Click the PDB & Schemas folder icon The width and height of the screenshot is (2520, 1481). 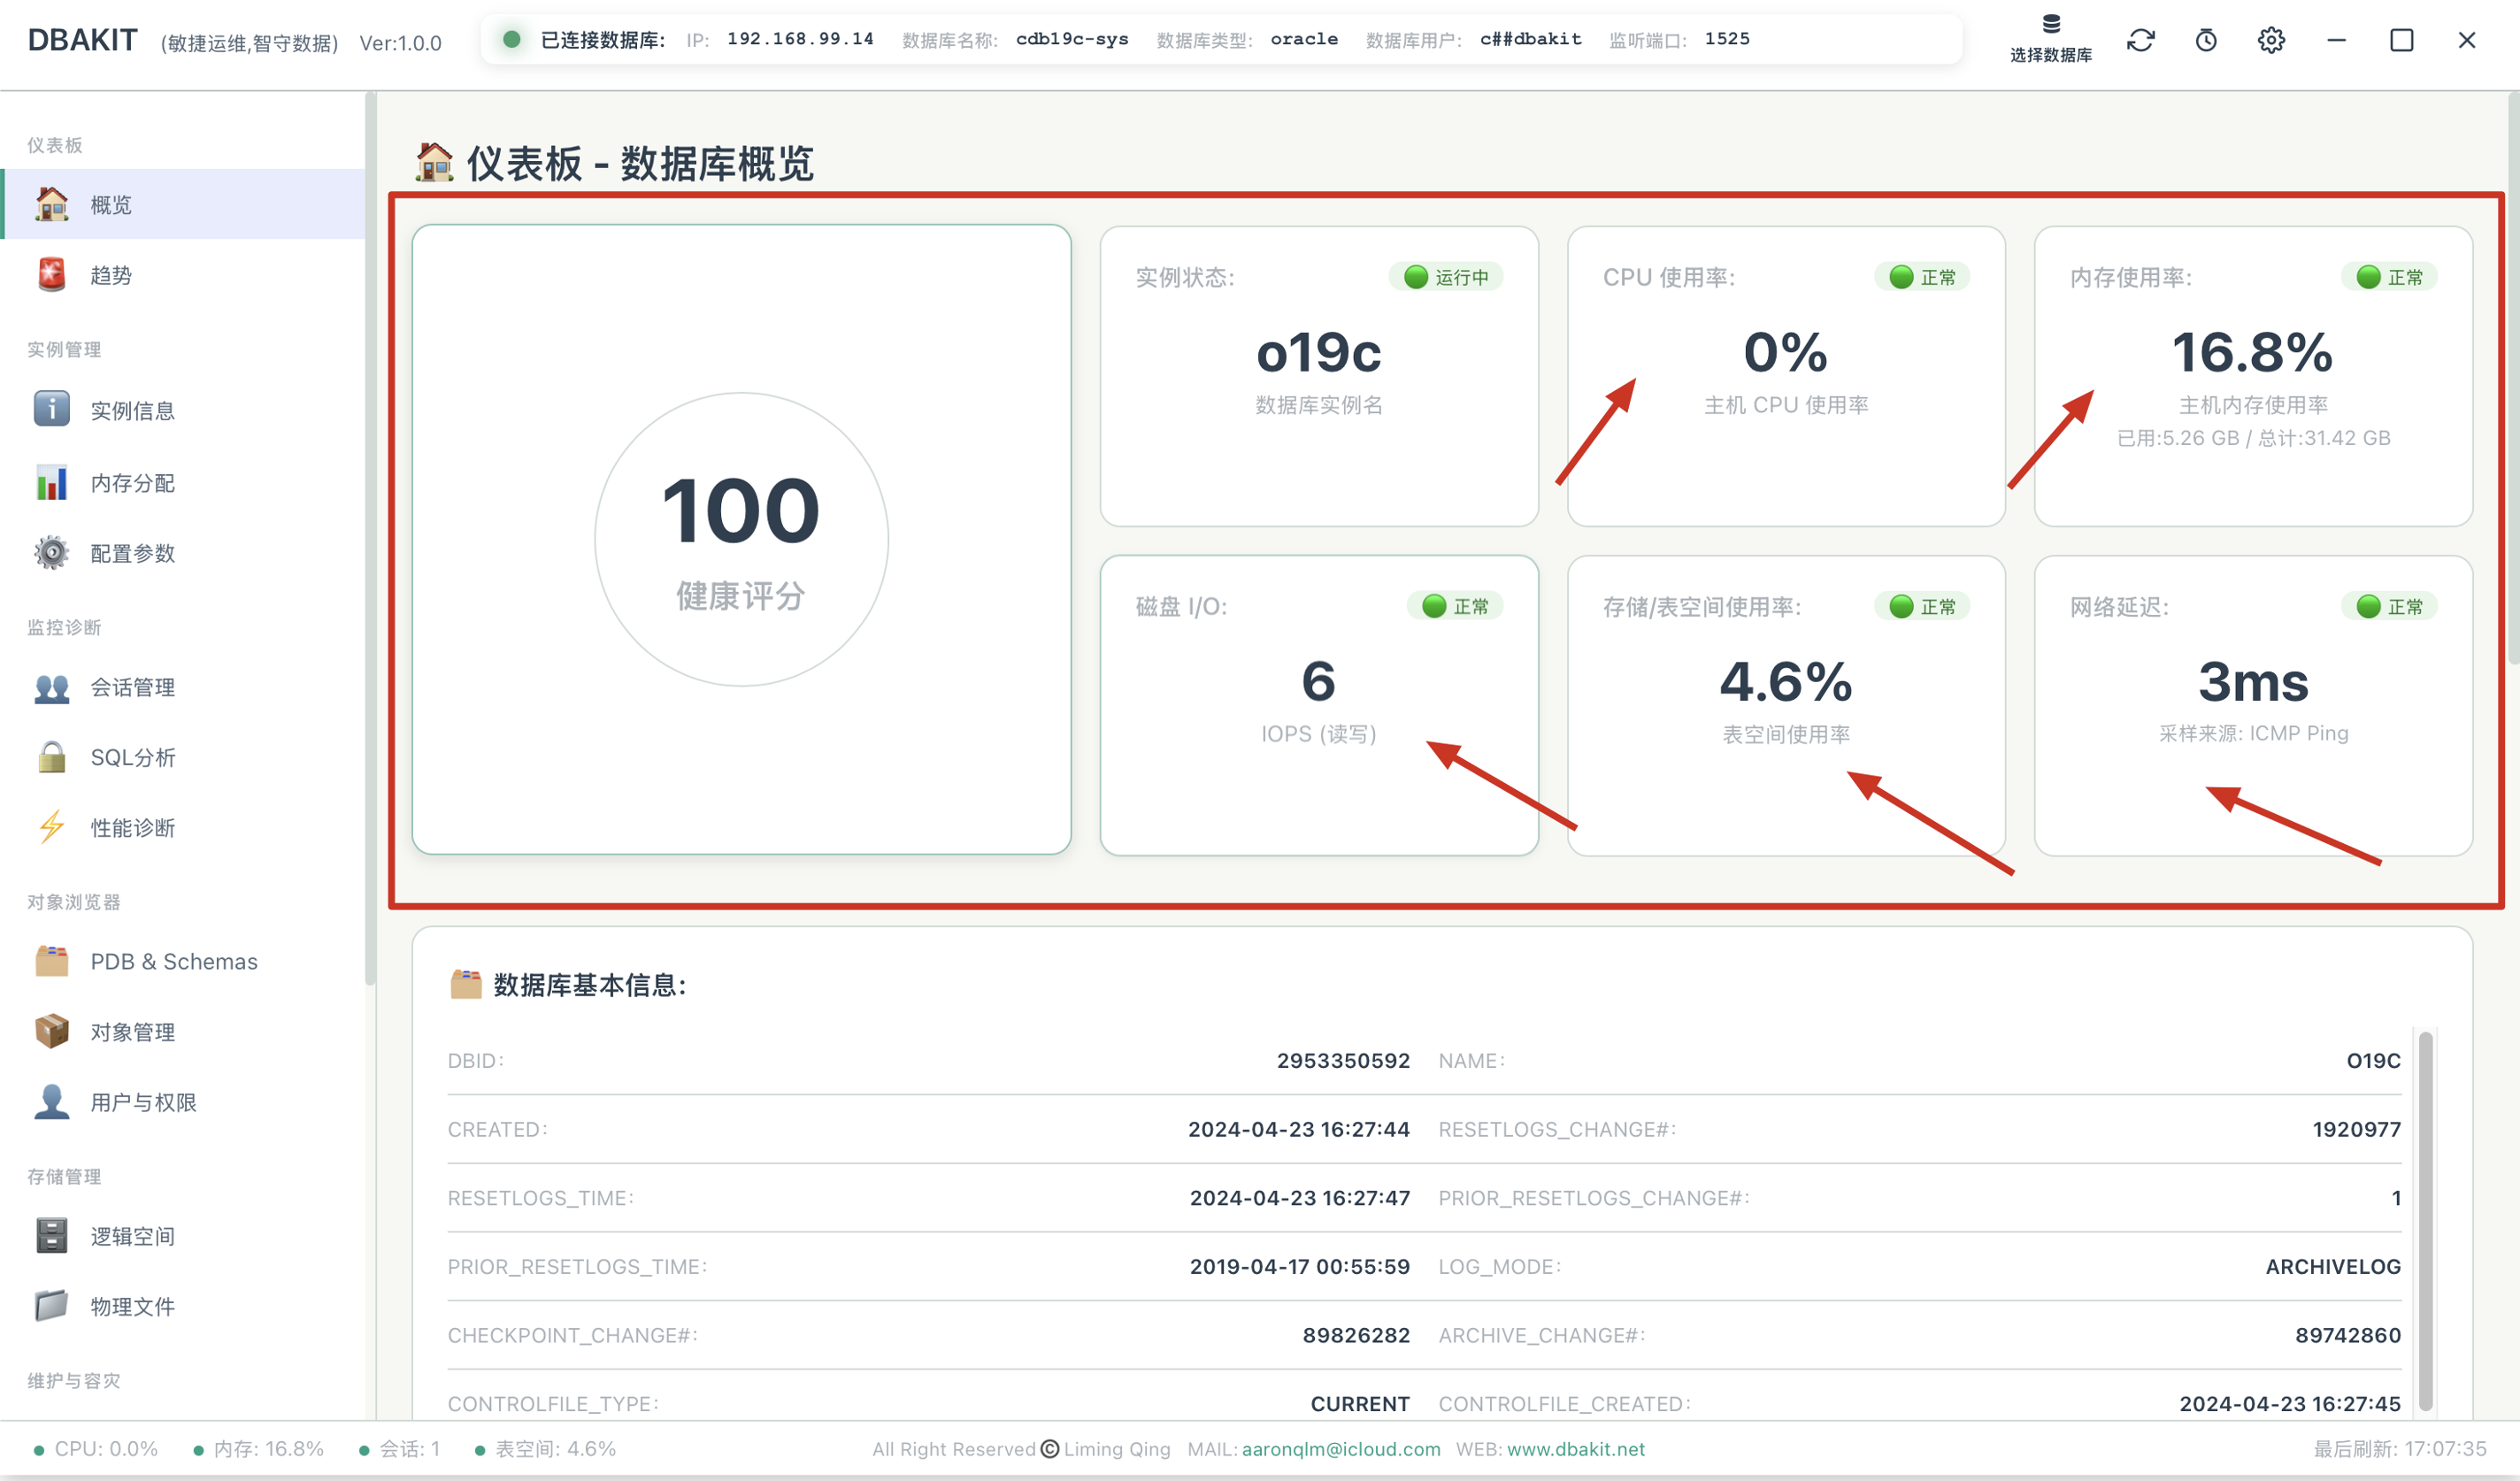pos(52,961)
